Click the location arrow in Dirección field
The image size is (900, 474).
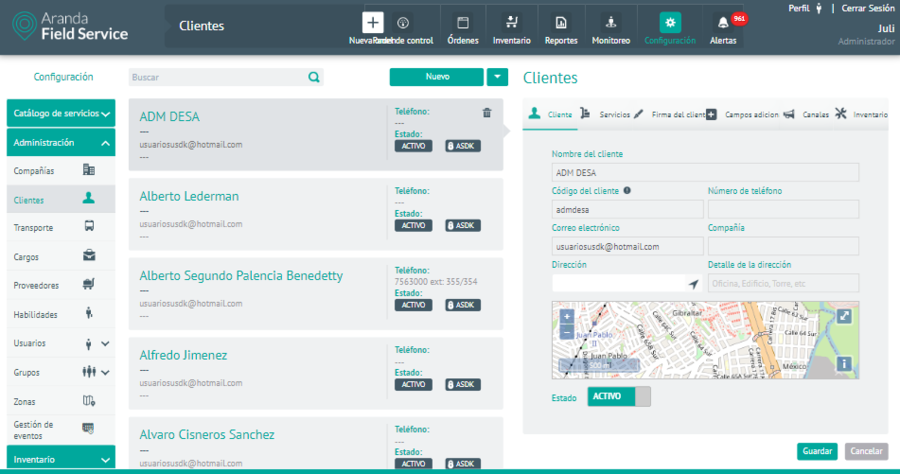[693, 285]
